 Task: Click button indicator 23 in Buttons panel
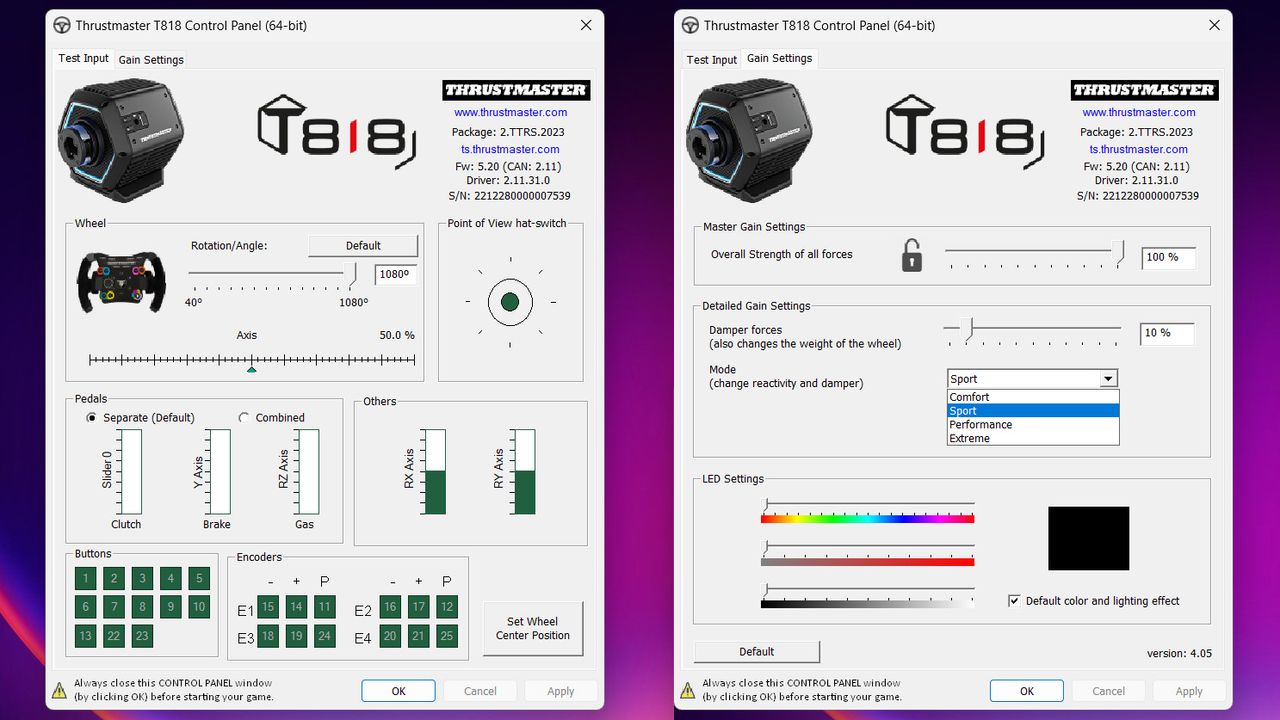point(142,635)
